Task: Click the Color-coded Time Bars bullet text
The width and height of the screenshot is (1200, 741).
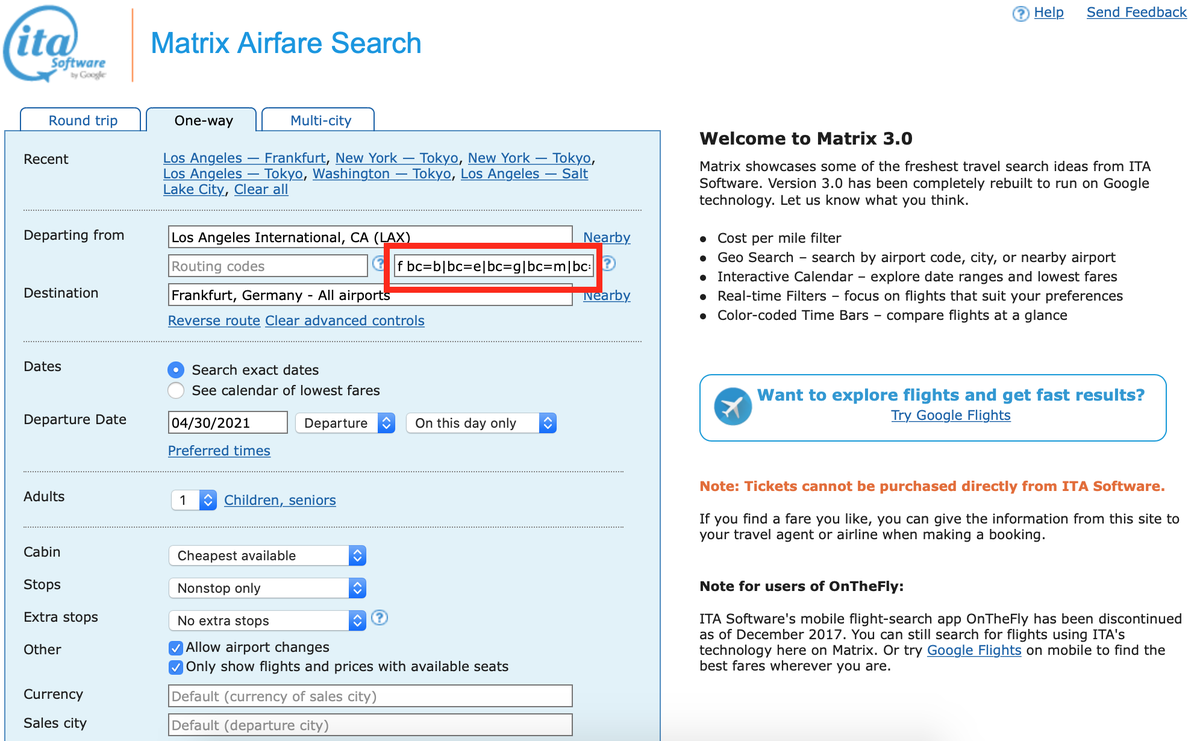Action: pyautogui.click(x=892, y=315)
